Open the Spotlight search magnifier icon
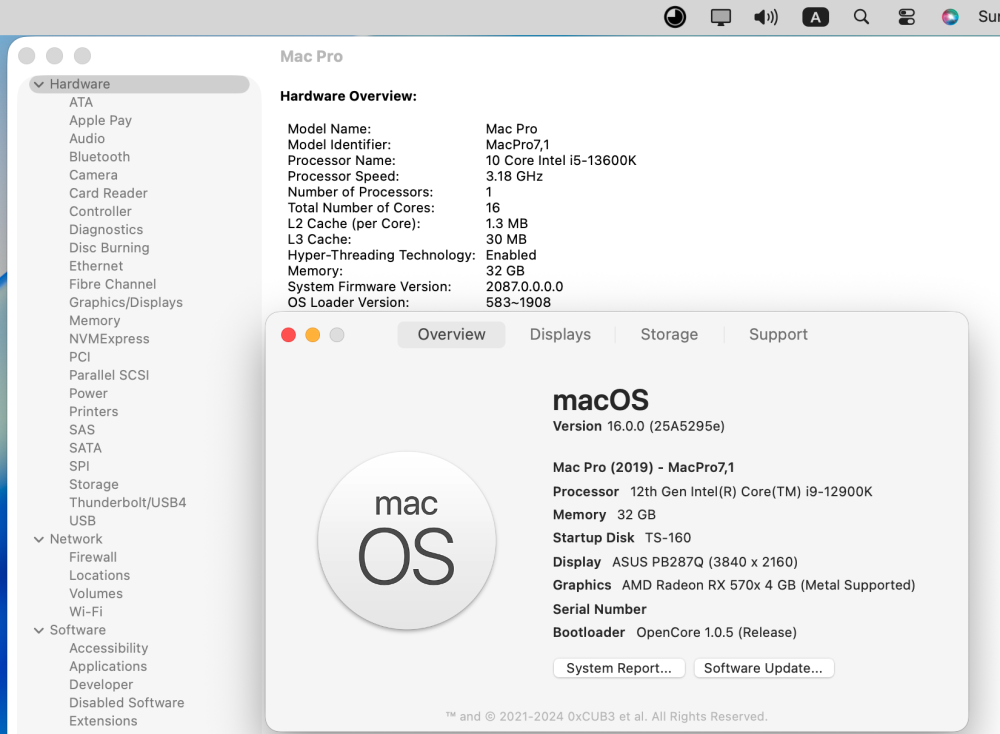 (x=861, y=17)
